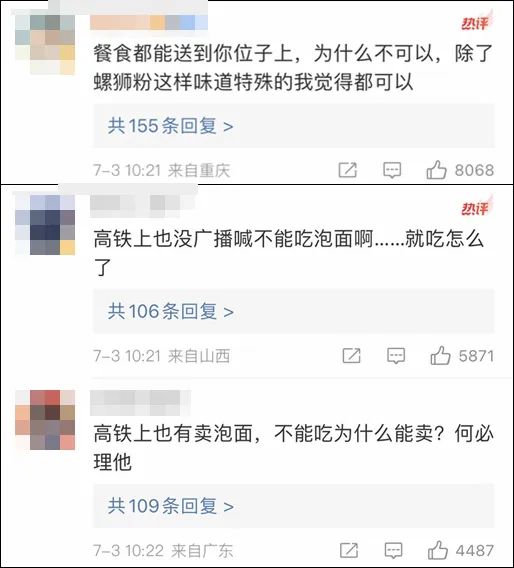
Task: Select the comment text about 螺狮粉
Action: (x=293, y=68)
